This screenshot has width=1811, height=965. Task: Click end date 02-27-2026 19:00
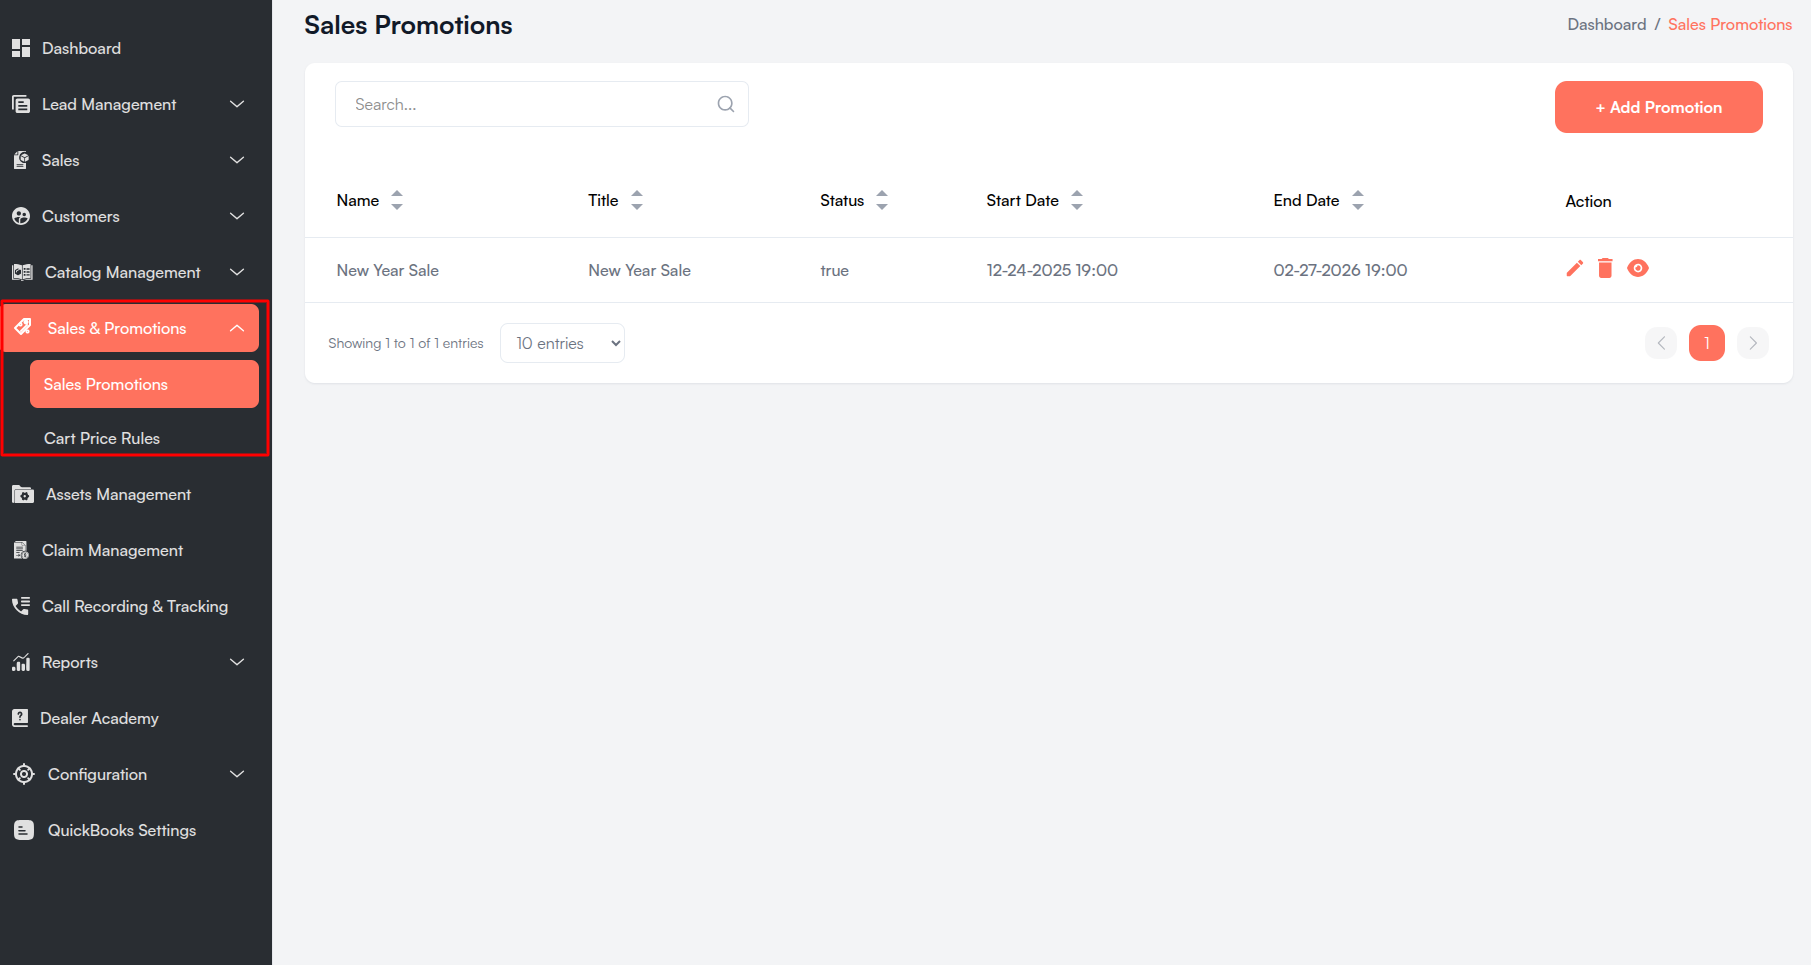pyautogui.click(x=1340, y=270)
